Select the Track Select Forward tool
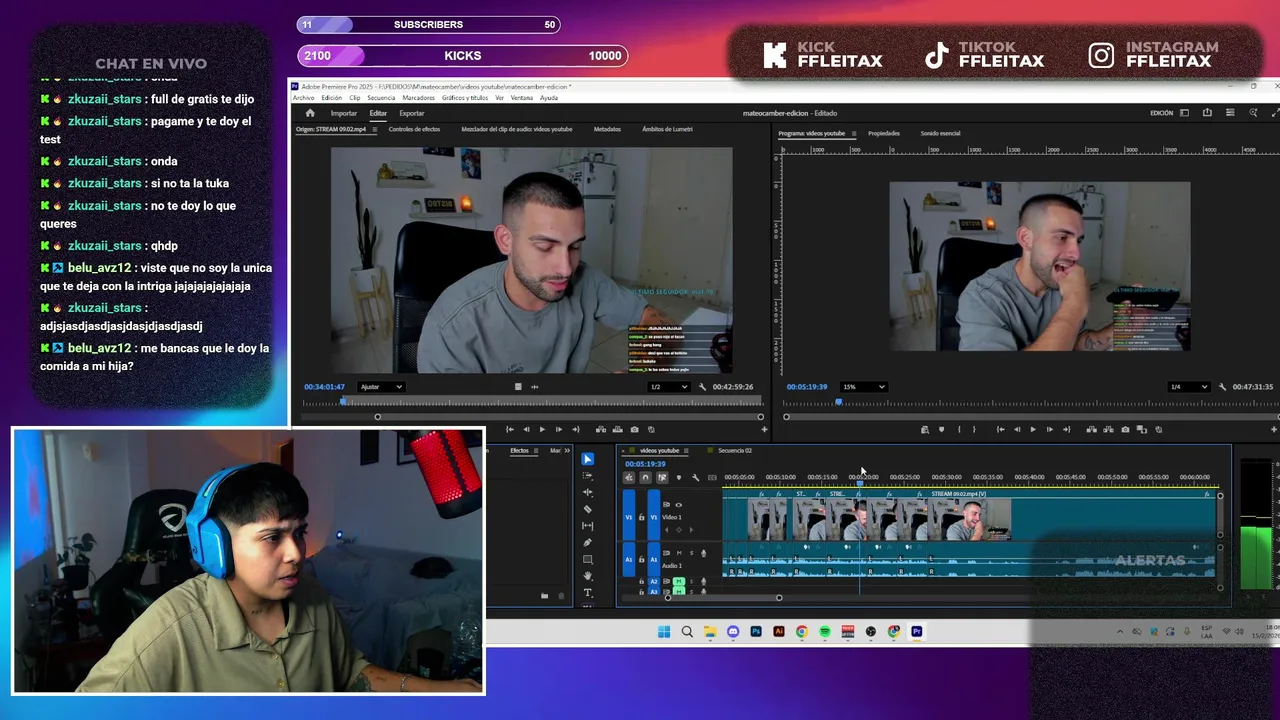The image size is (1280, 720). 588,476
